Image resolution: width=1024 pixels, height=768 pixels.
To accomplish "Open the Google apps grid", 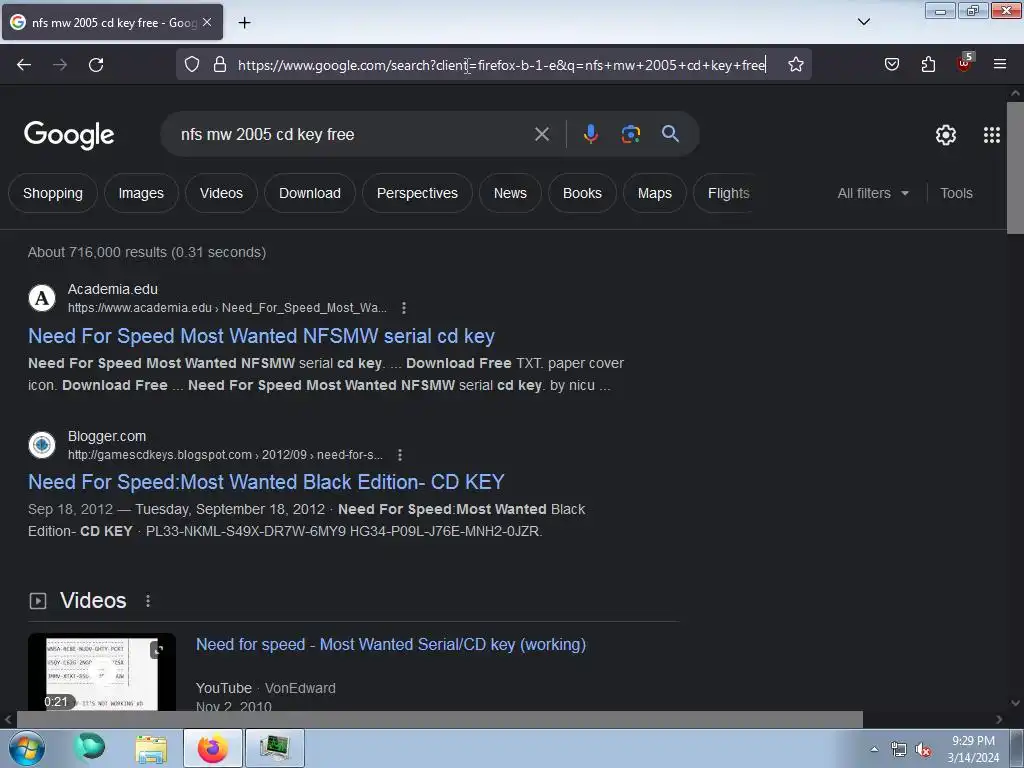I will [x=991, y=135].
